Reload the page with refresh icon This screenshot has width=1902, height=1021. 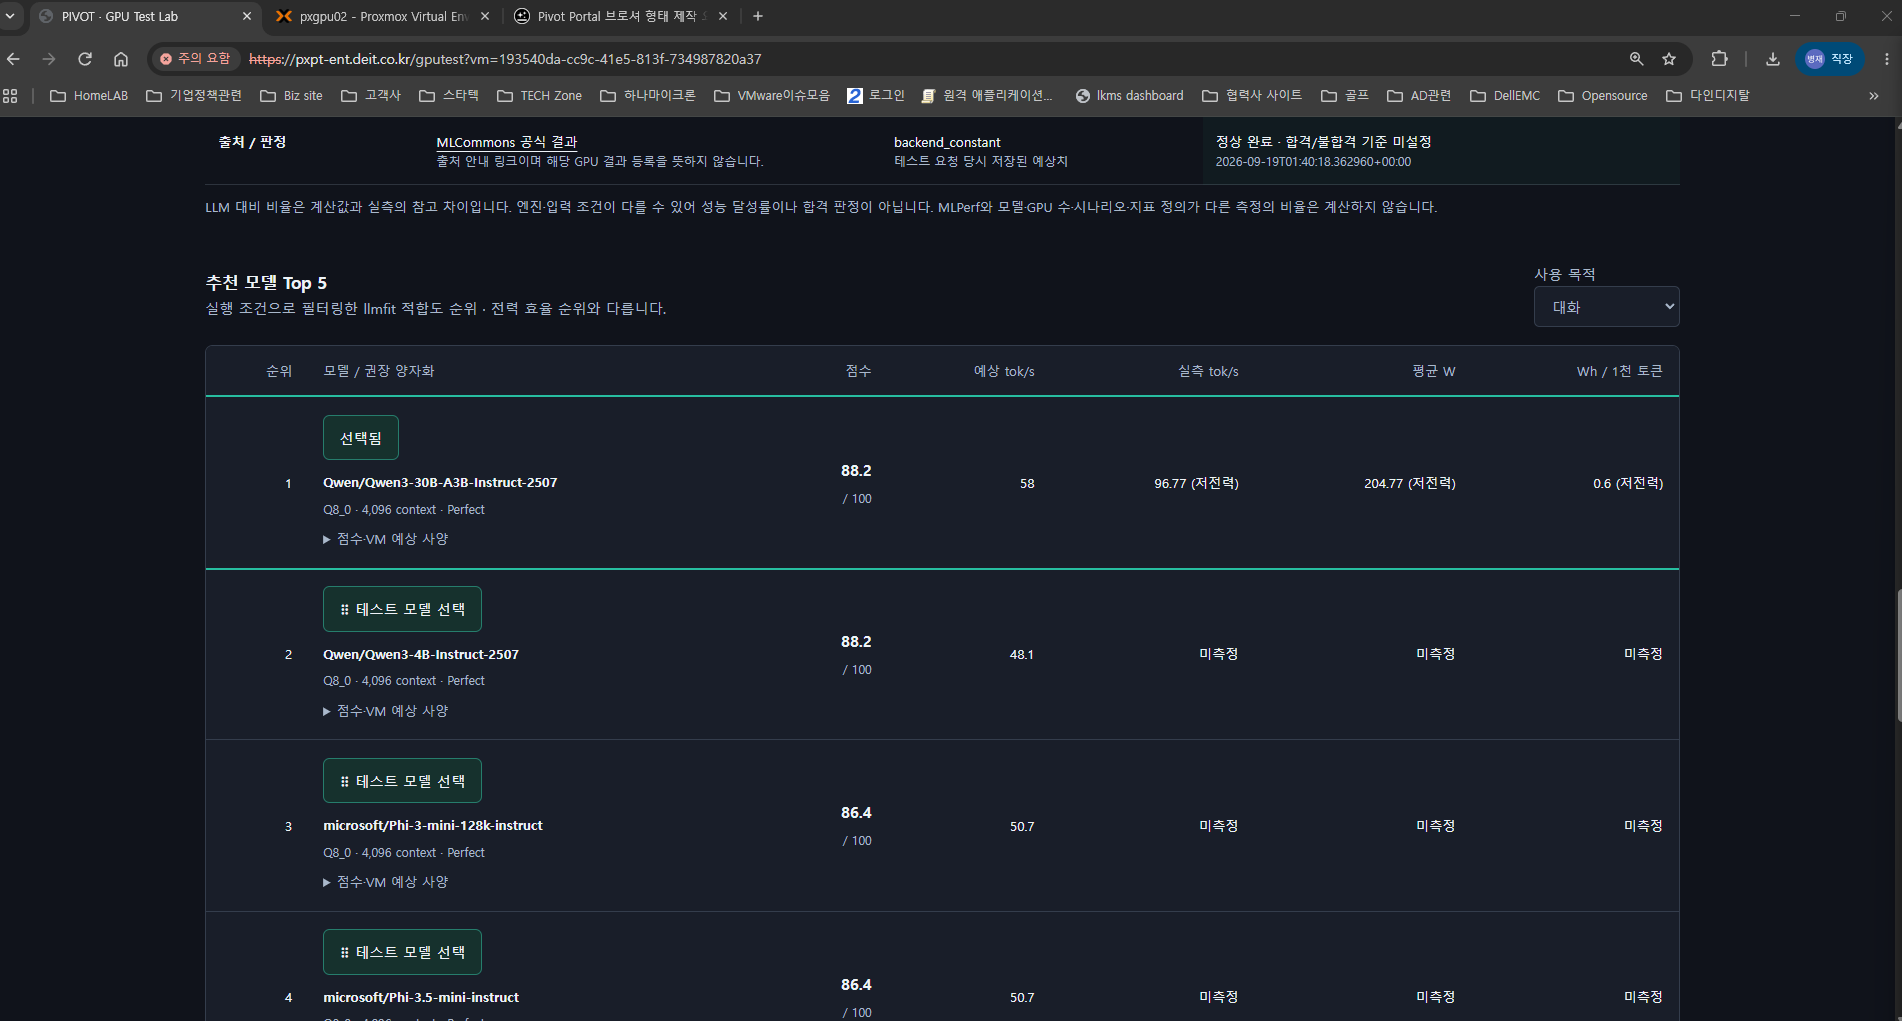click(85, 59)
